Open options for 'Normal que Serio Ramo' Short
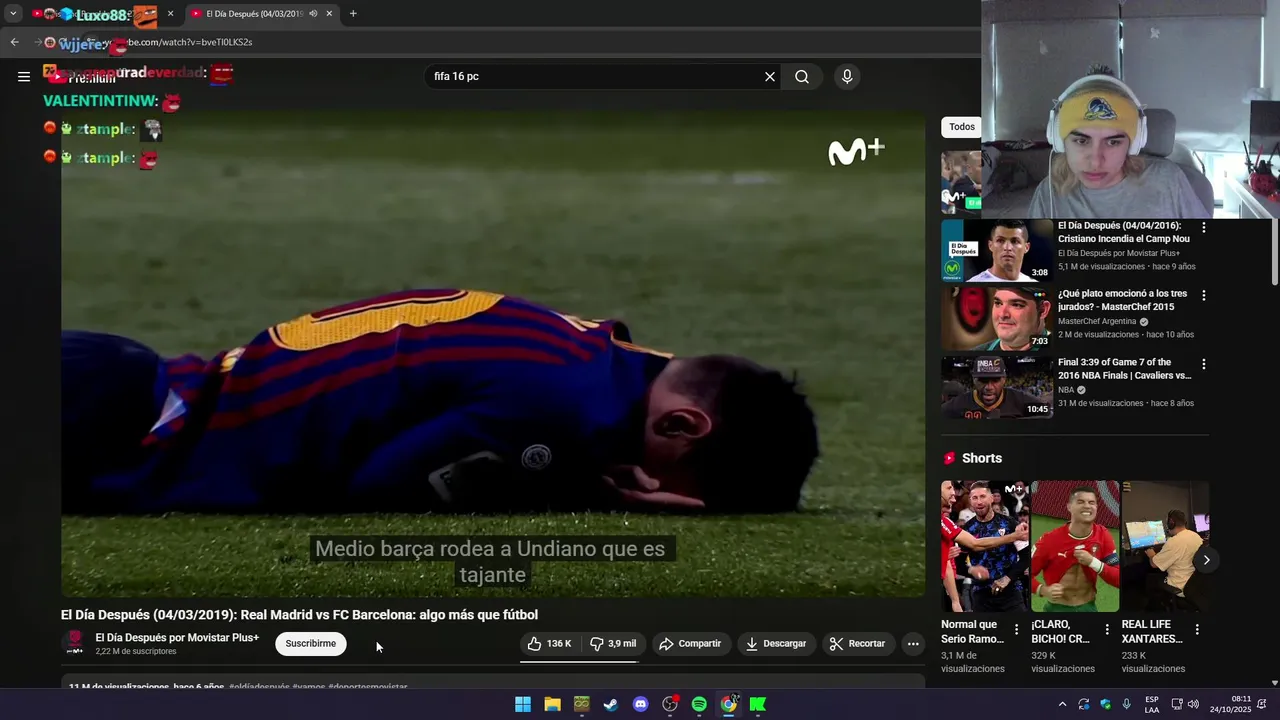This screenshot has width=1280, height=720. click(x=1017, y=630)
